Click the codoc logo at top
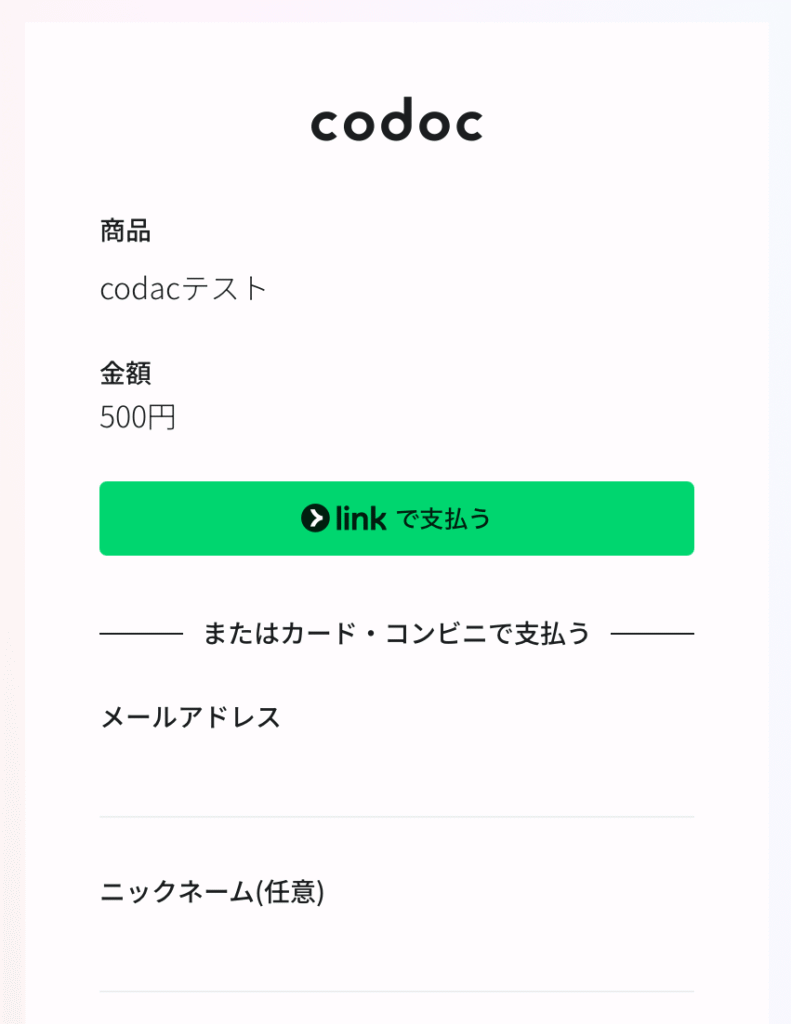791x1024 pixels. (x=396, y=120)
